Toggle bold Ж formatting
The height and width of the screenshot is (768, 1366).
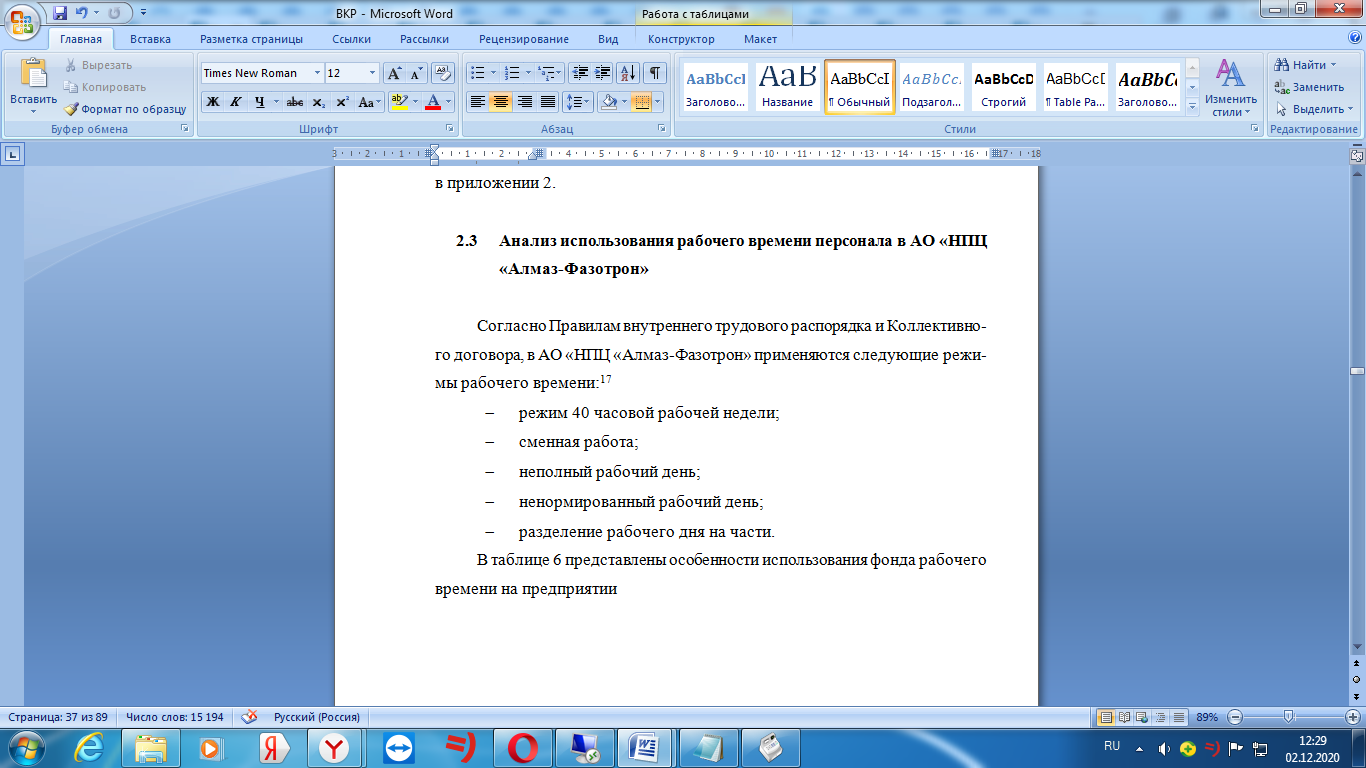point(212,102)
